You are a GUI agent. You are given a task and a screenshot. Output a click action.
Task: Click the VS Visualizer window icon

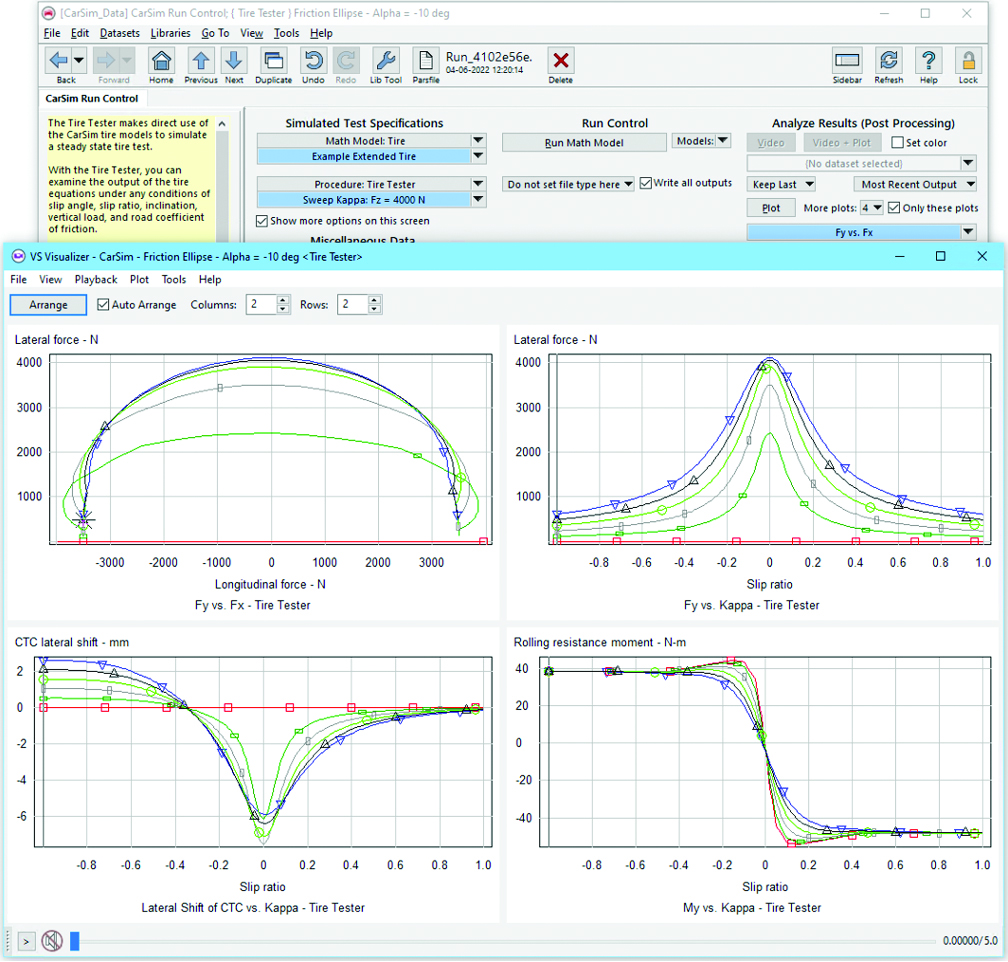pos(19,257)
